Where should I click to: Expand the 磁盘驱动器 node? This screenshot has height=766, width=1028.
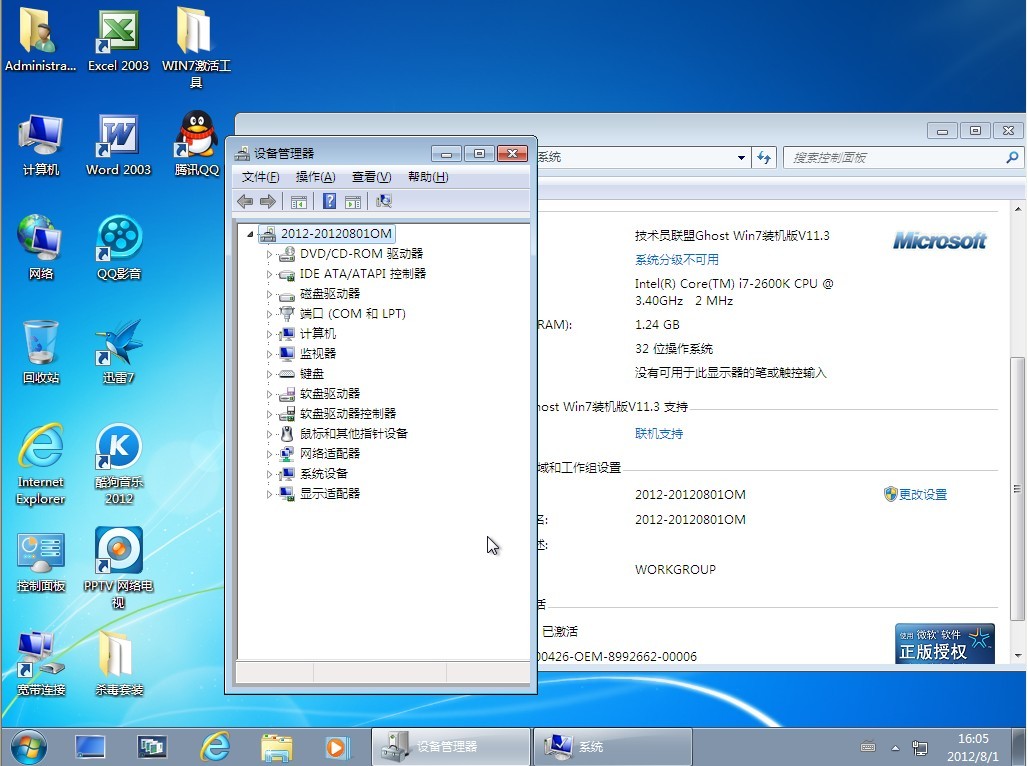tap(269, 294)
